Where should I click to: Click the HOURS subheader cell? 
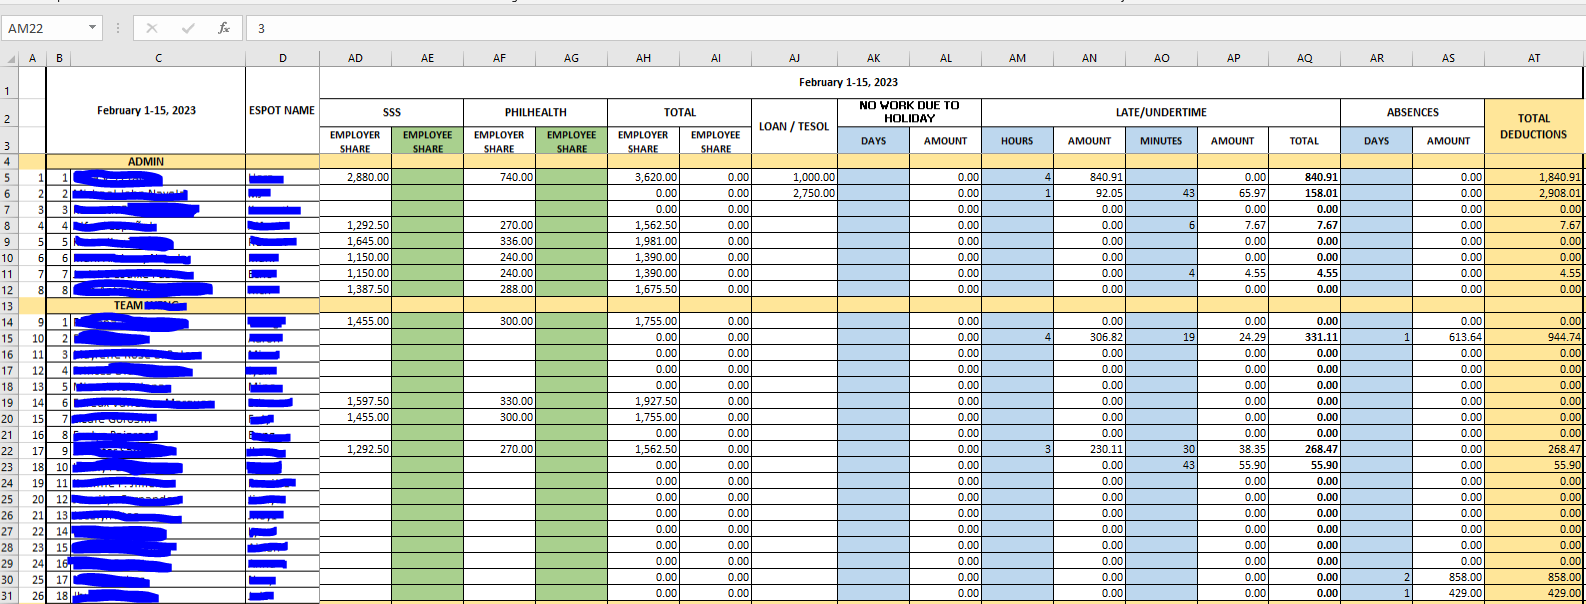[1017, 140]
